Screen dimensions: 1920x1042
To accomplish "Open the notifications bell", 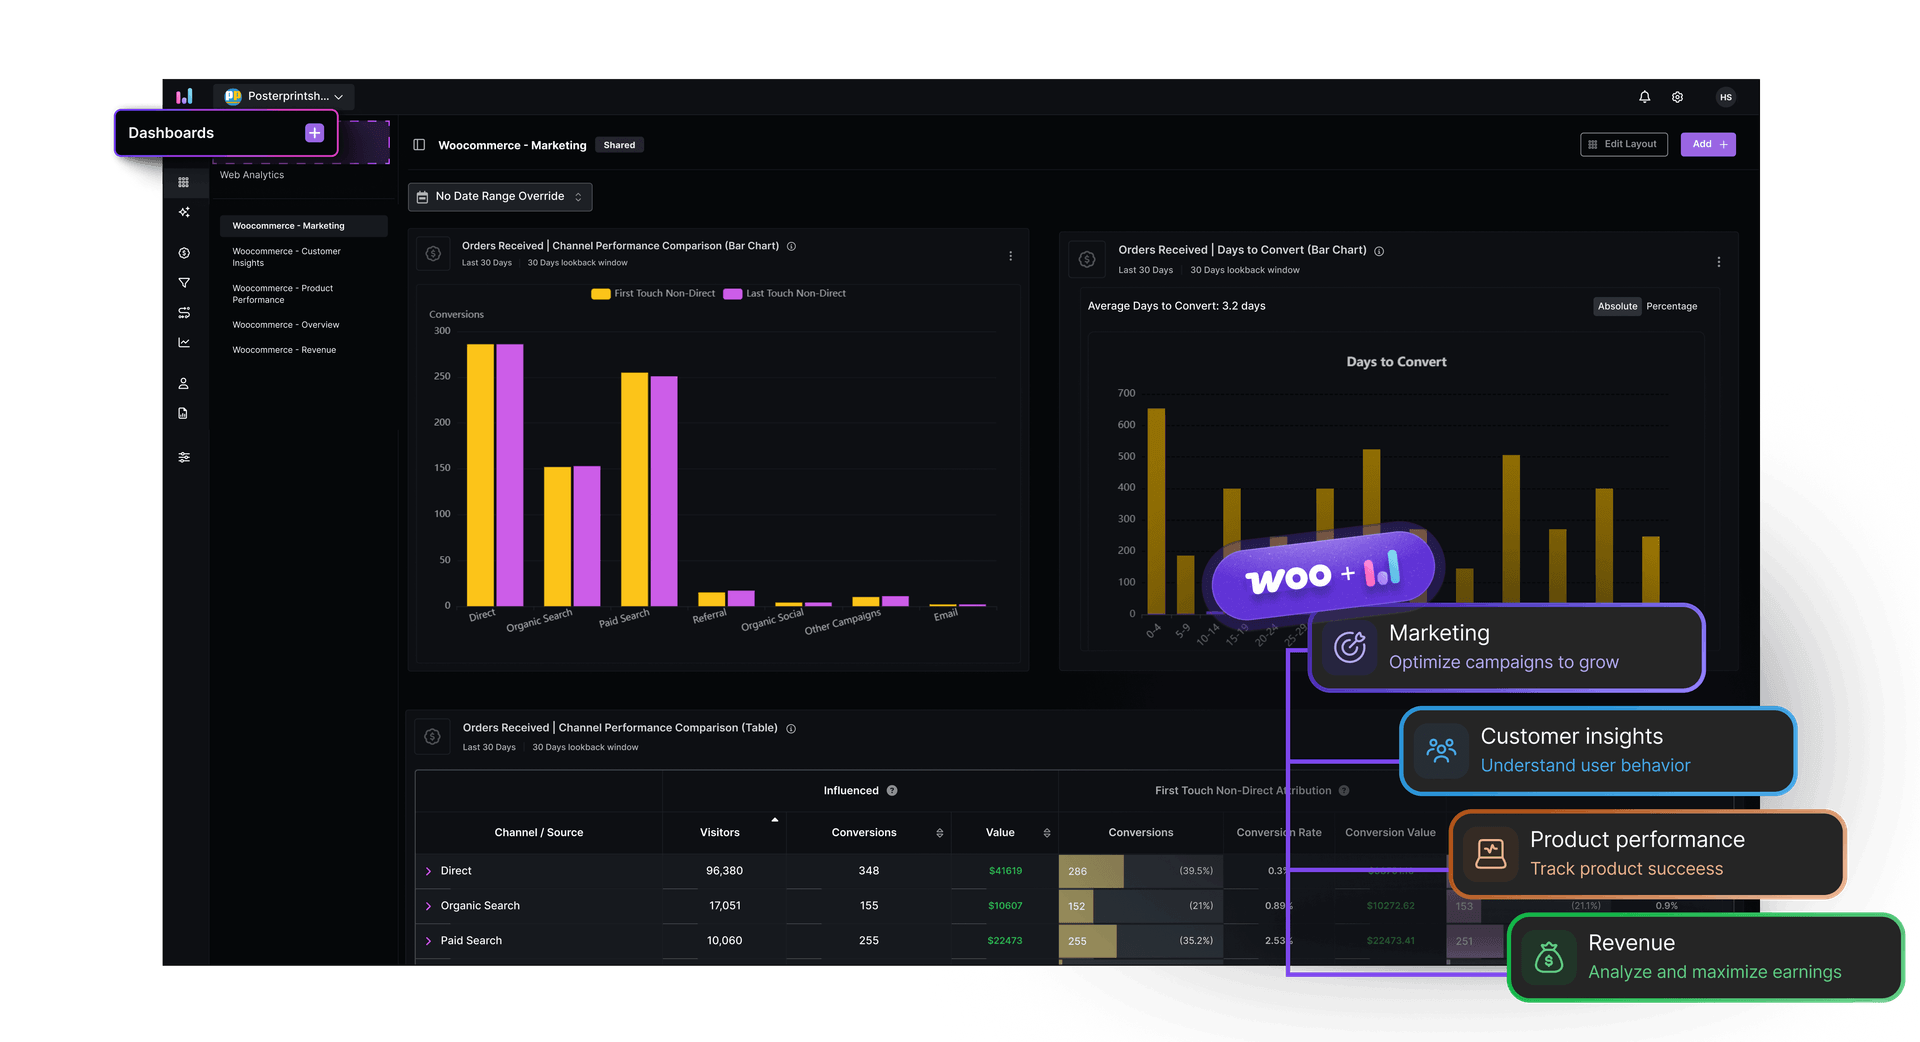I will point(1644,97).
